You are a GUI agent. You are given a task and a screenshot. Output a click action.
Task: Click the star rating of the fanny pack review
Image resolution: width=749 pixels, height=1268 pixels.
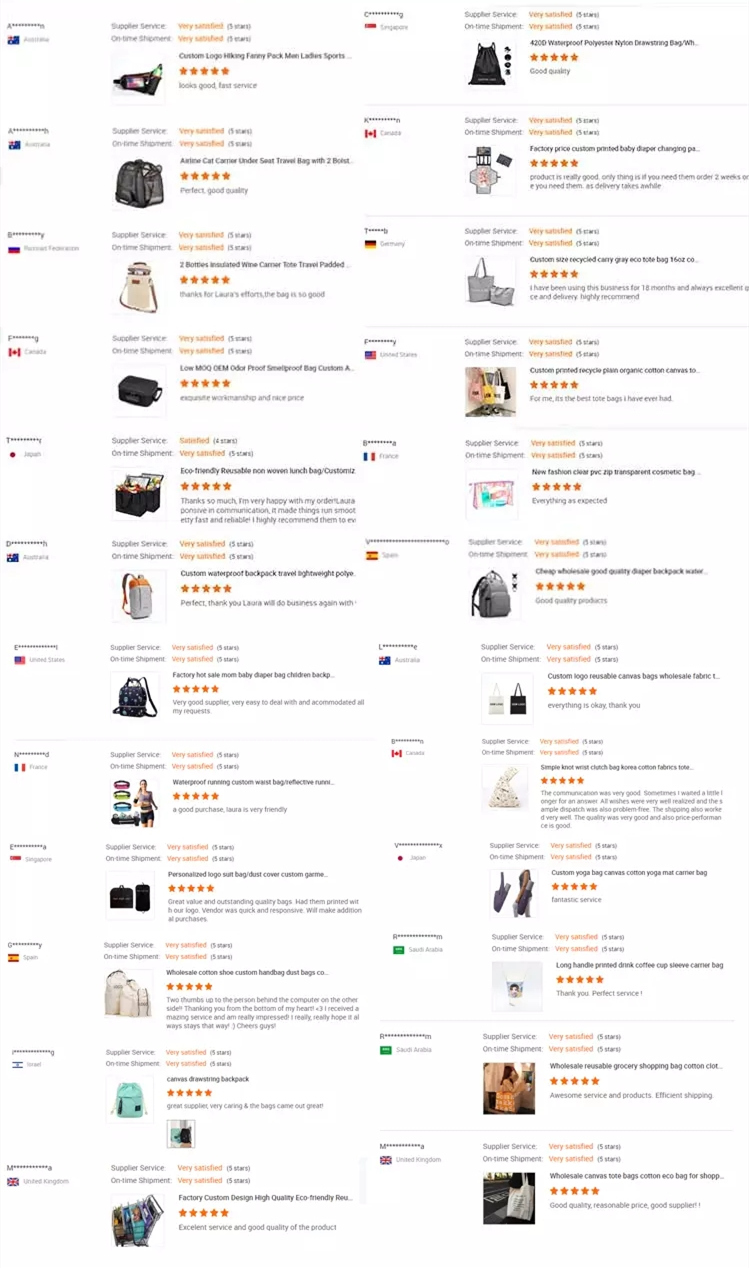204,71
